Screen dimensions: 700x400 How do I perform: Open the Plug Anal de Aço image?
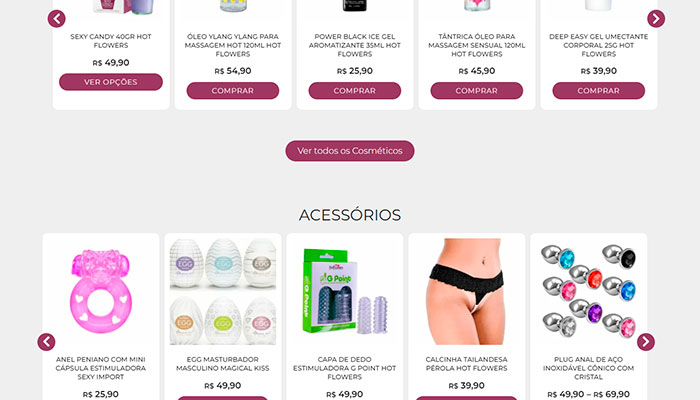[x=588, y=292]
